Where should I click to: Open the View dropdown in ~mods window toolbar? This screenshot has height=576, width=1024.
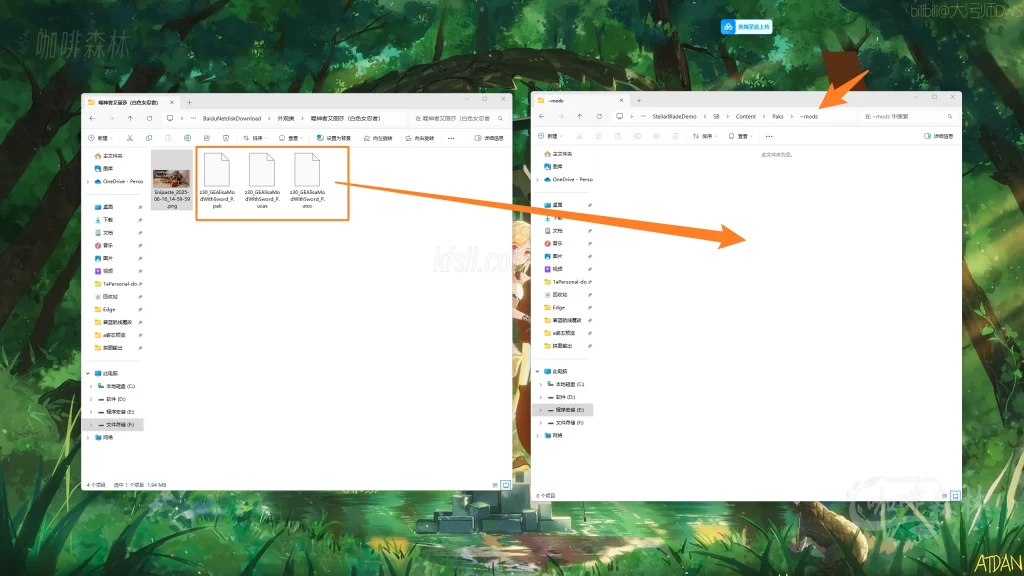pos(740,136)
